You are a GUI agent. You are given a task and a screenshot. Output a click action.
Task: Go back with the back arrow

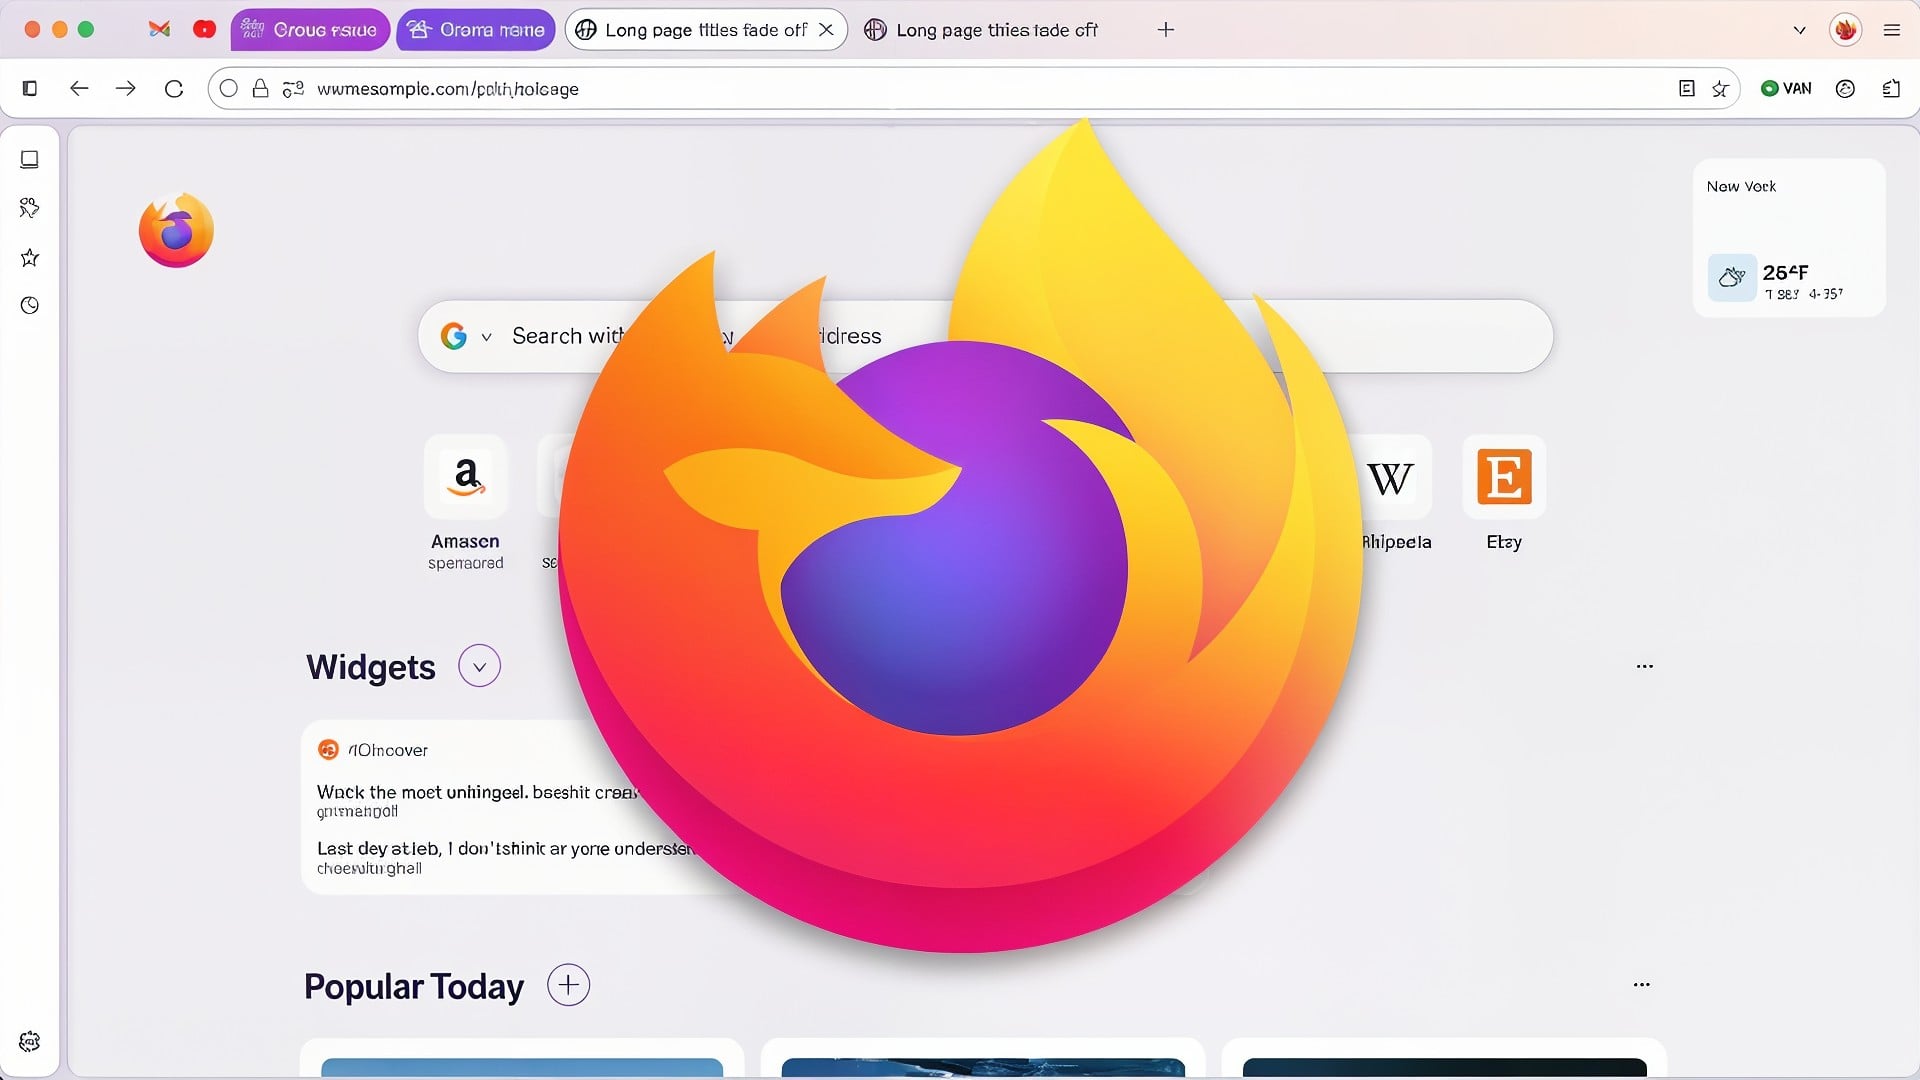[79, 89]
